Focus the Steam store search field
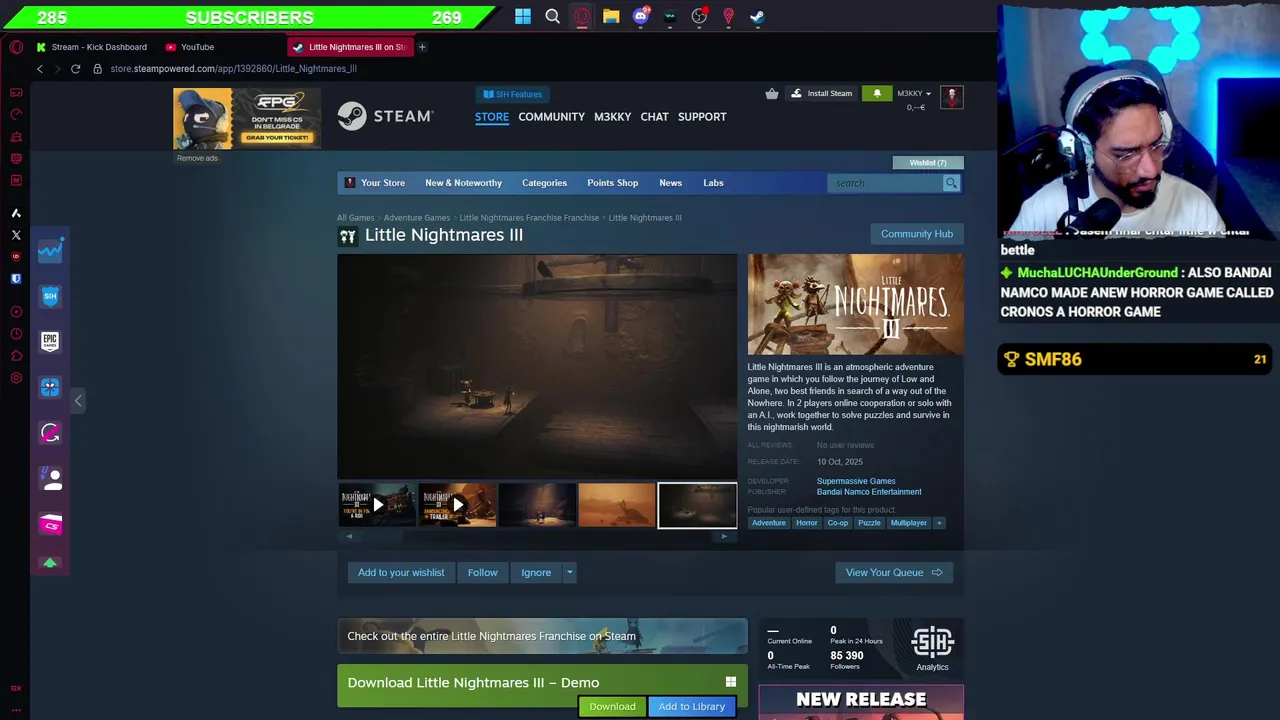Viewport: 1280px width, 720px height. (886, 183)
